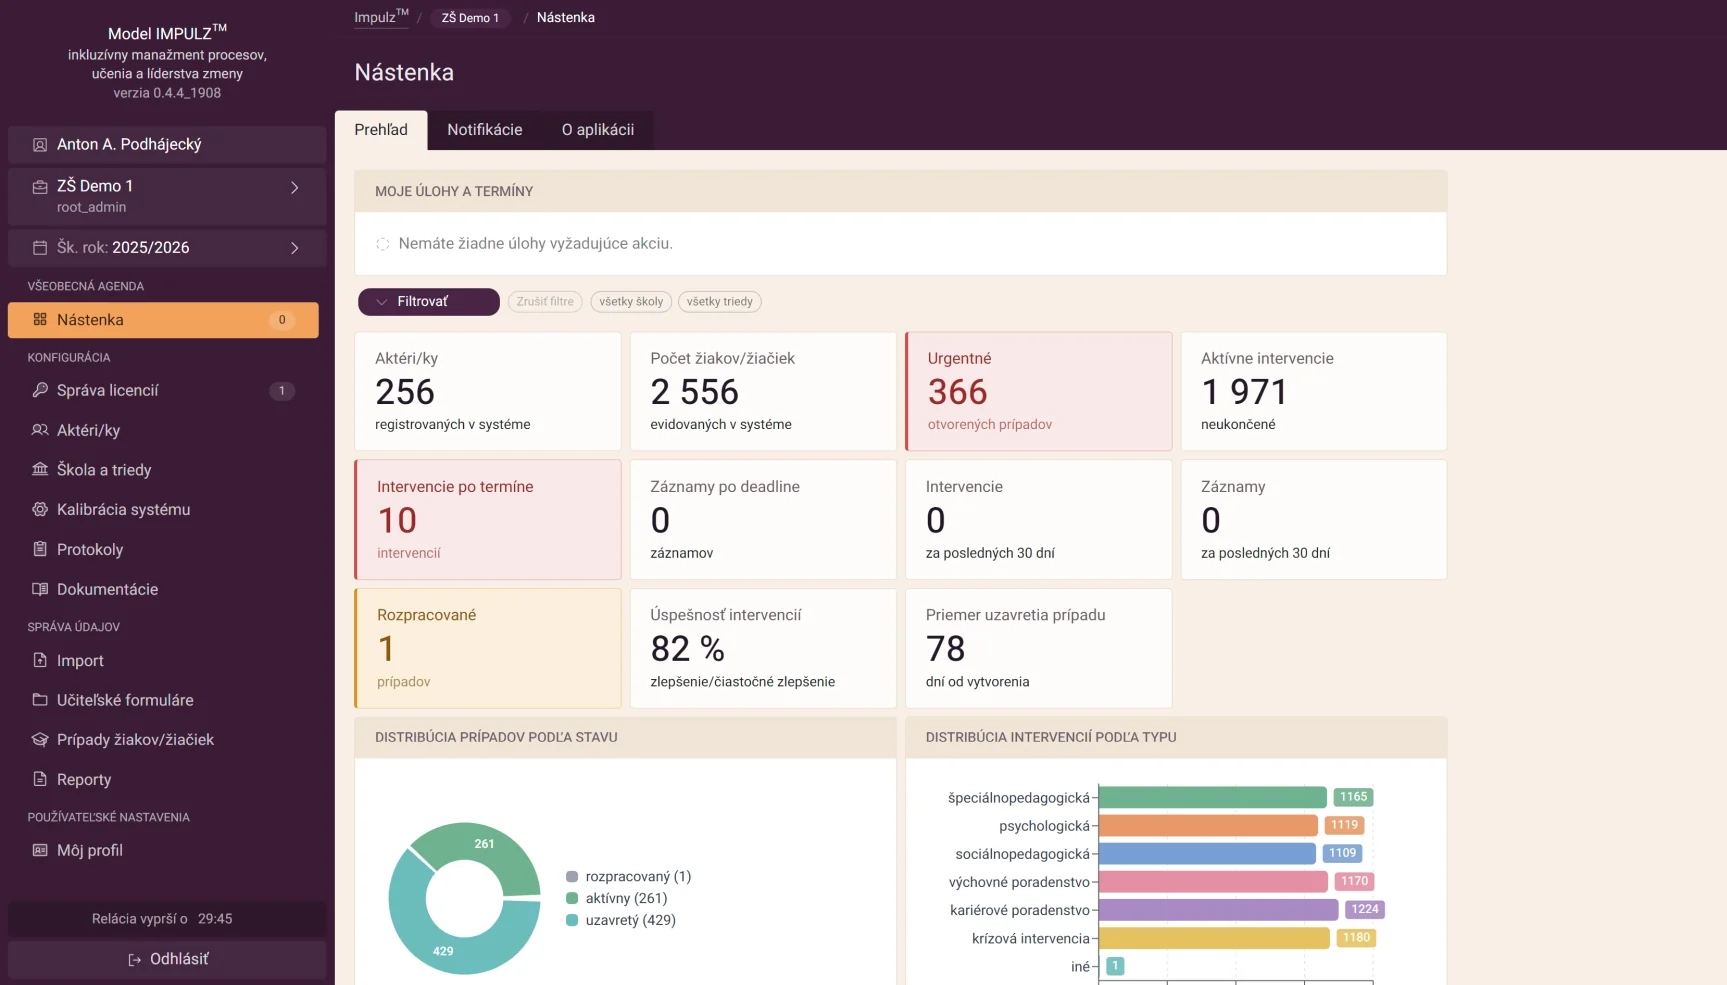
Task: Open Reporty menu item
Action: pyautogui.click(x=163, y=779)
